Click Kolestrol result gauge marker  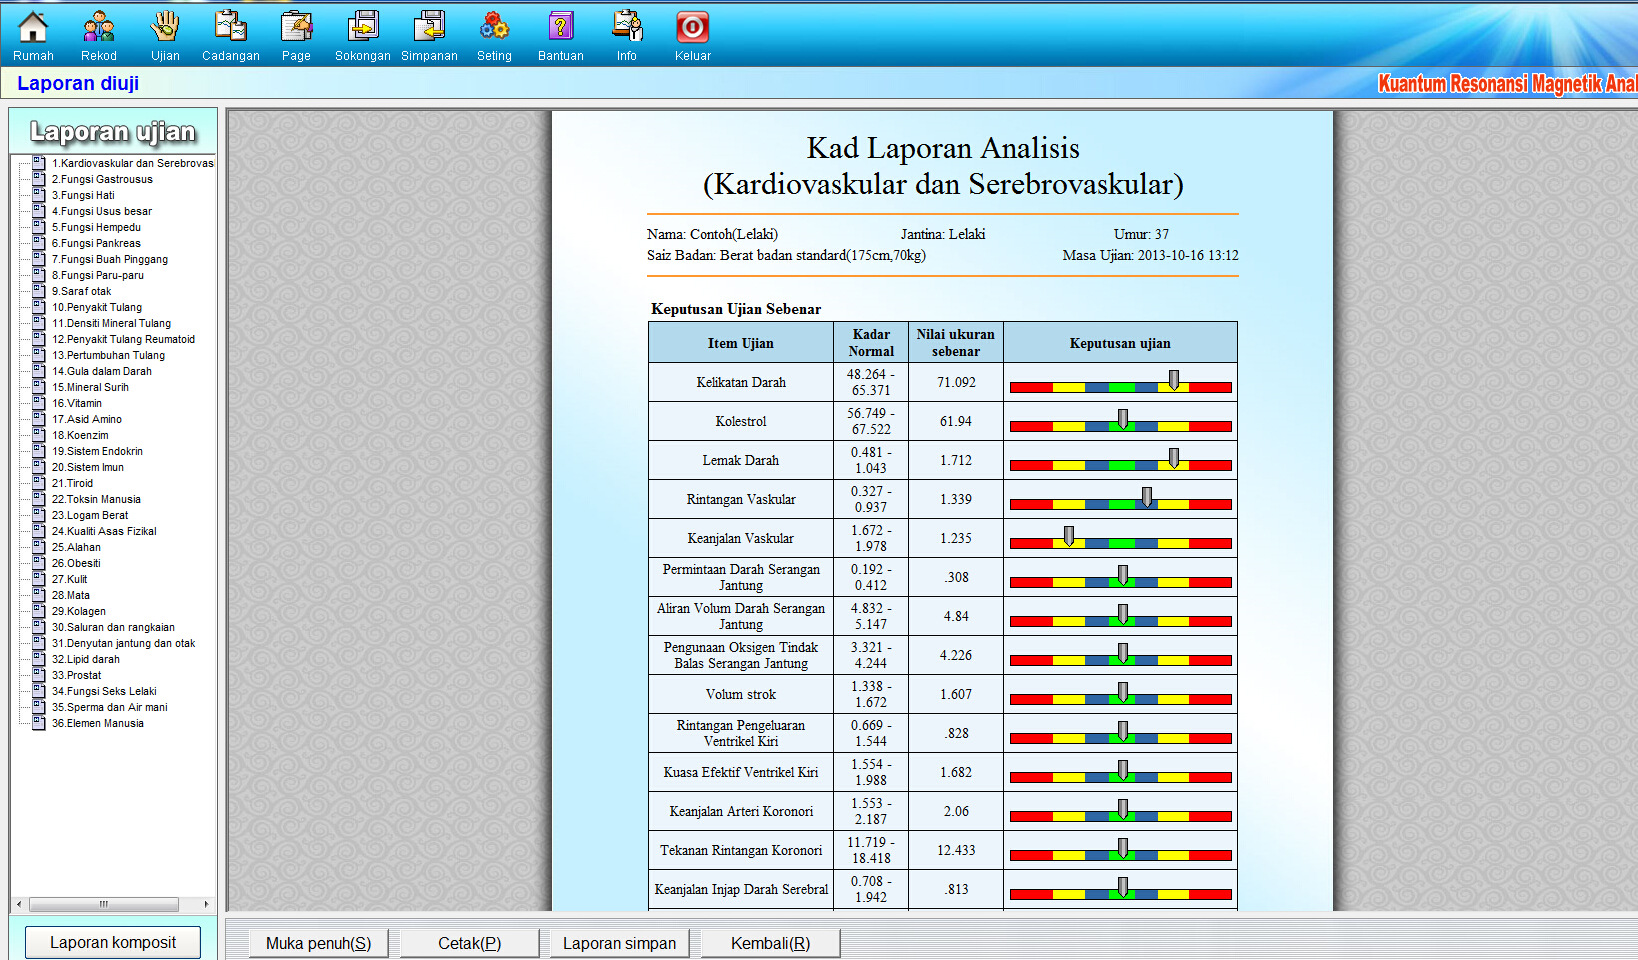tap(1123, 420)
